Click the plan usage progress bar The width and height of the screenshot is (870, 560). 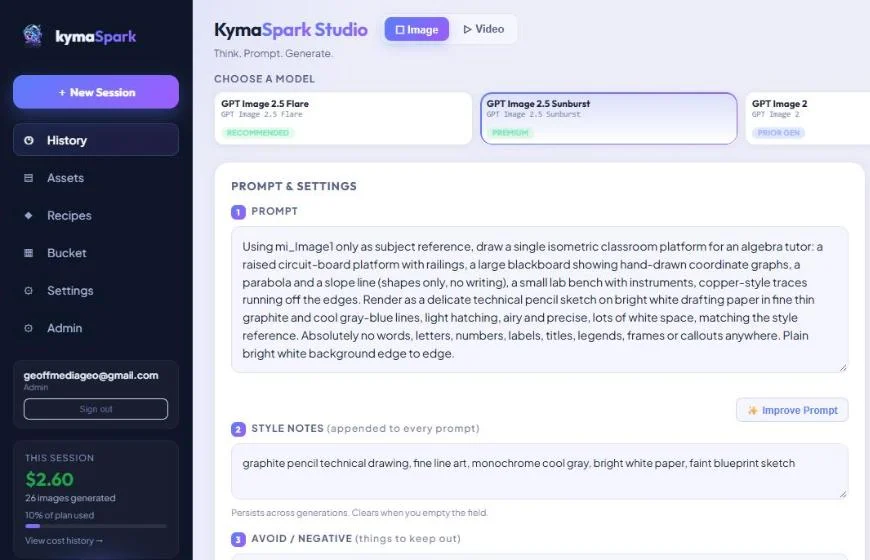pyautogui.click(x=96, y=526)
